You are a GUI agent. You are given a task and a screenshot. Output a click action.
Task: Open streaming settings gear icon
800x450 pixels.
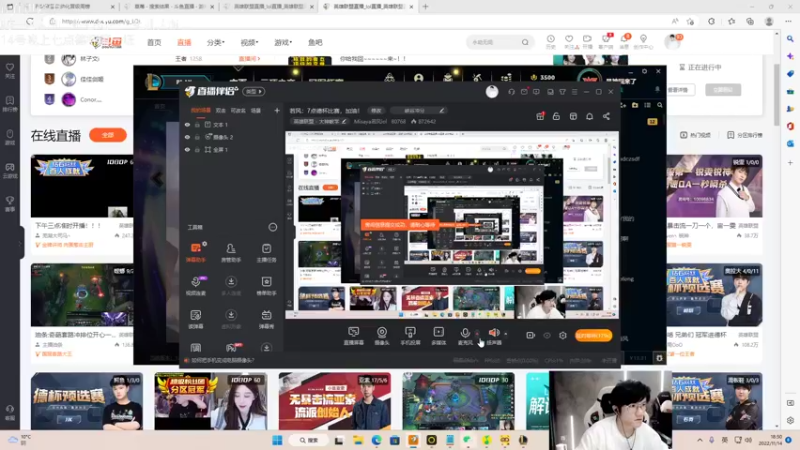pyautogui.click(x=563, y=335)
